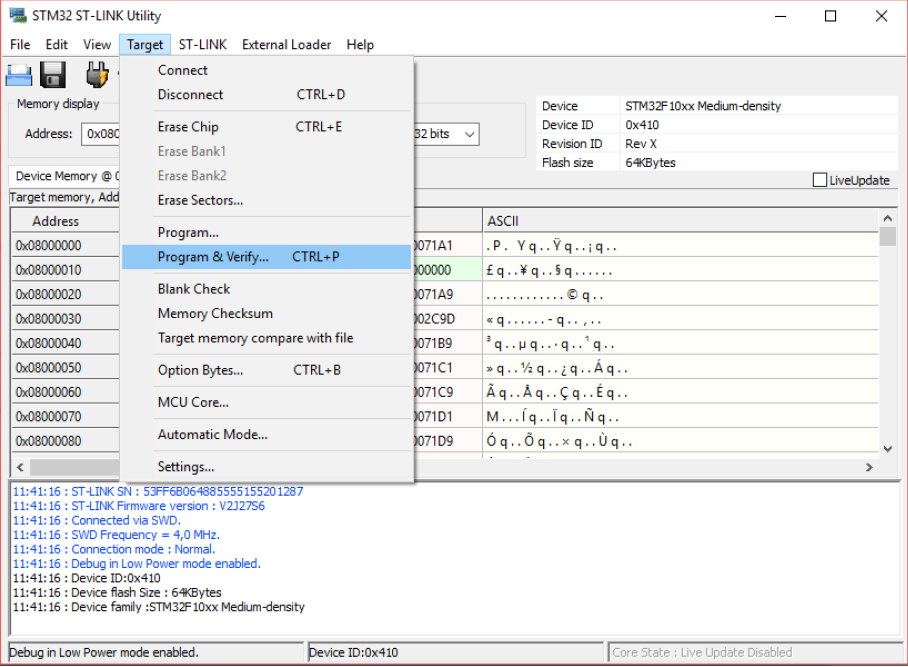
Task: Click the Device ID value 0x410
Action: [642, 125]
